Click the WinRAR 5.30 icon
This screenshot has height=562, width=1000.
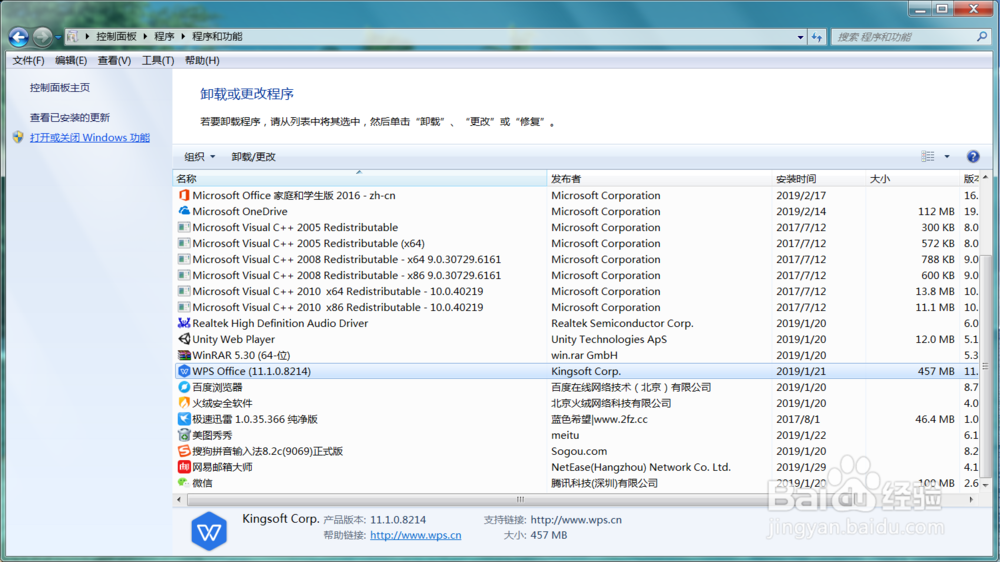pyautogui.click(x=184, y=355)
